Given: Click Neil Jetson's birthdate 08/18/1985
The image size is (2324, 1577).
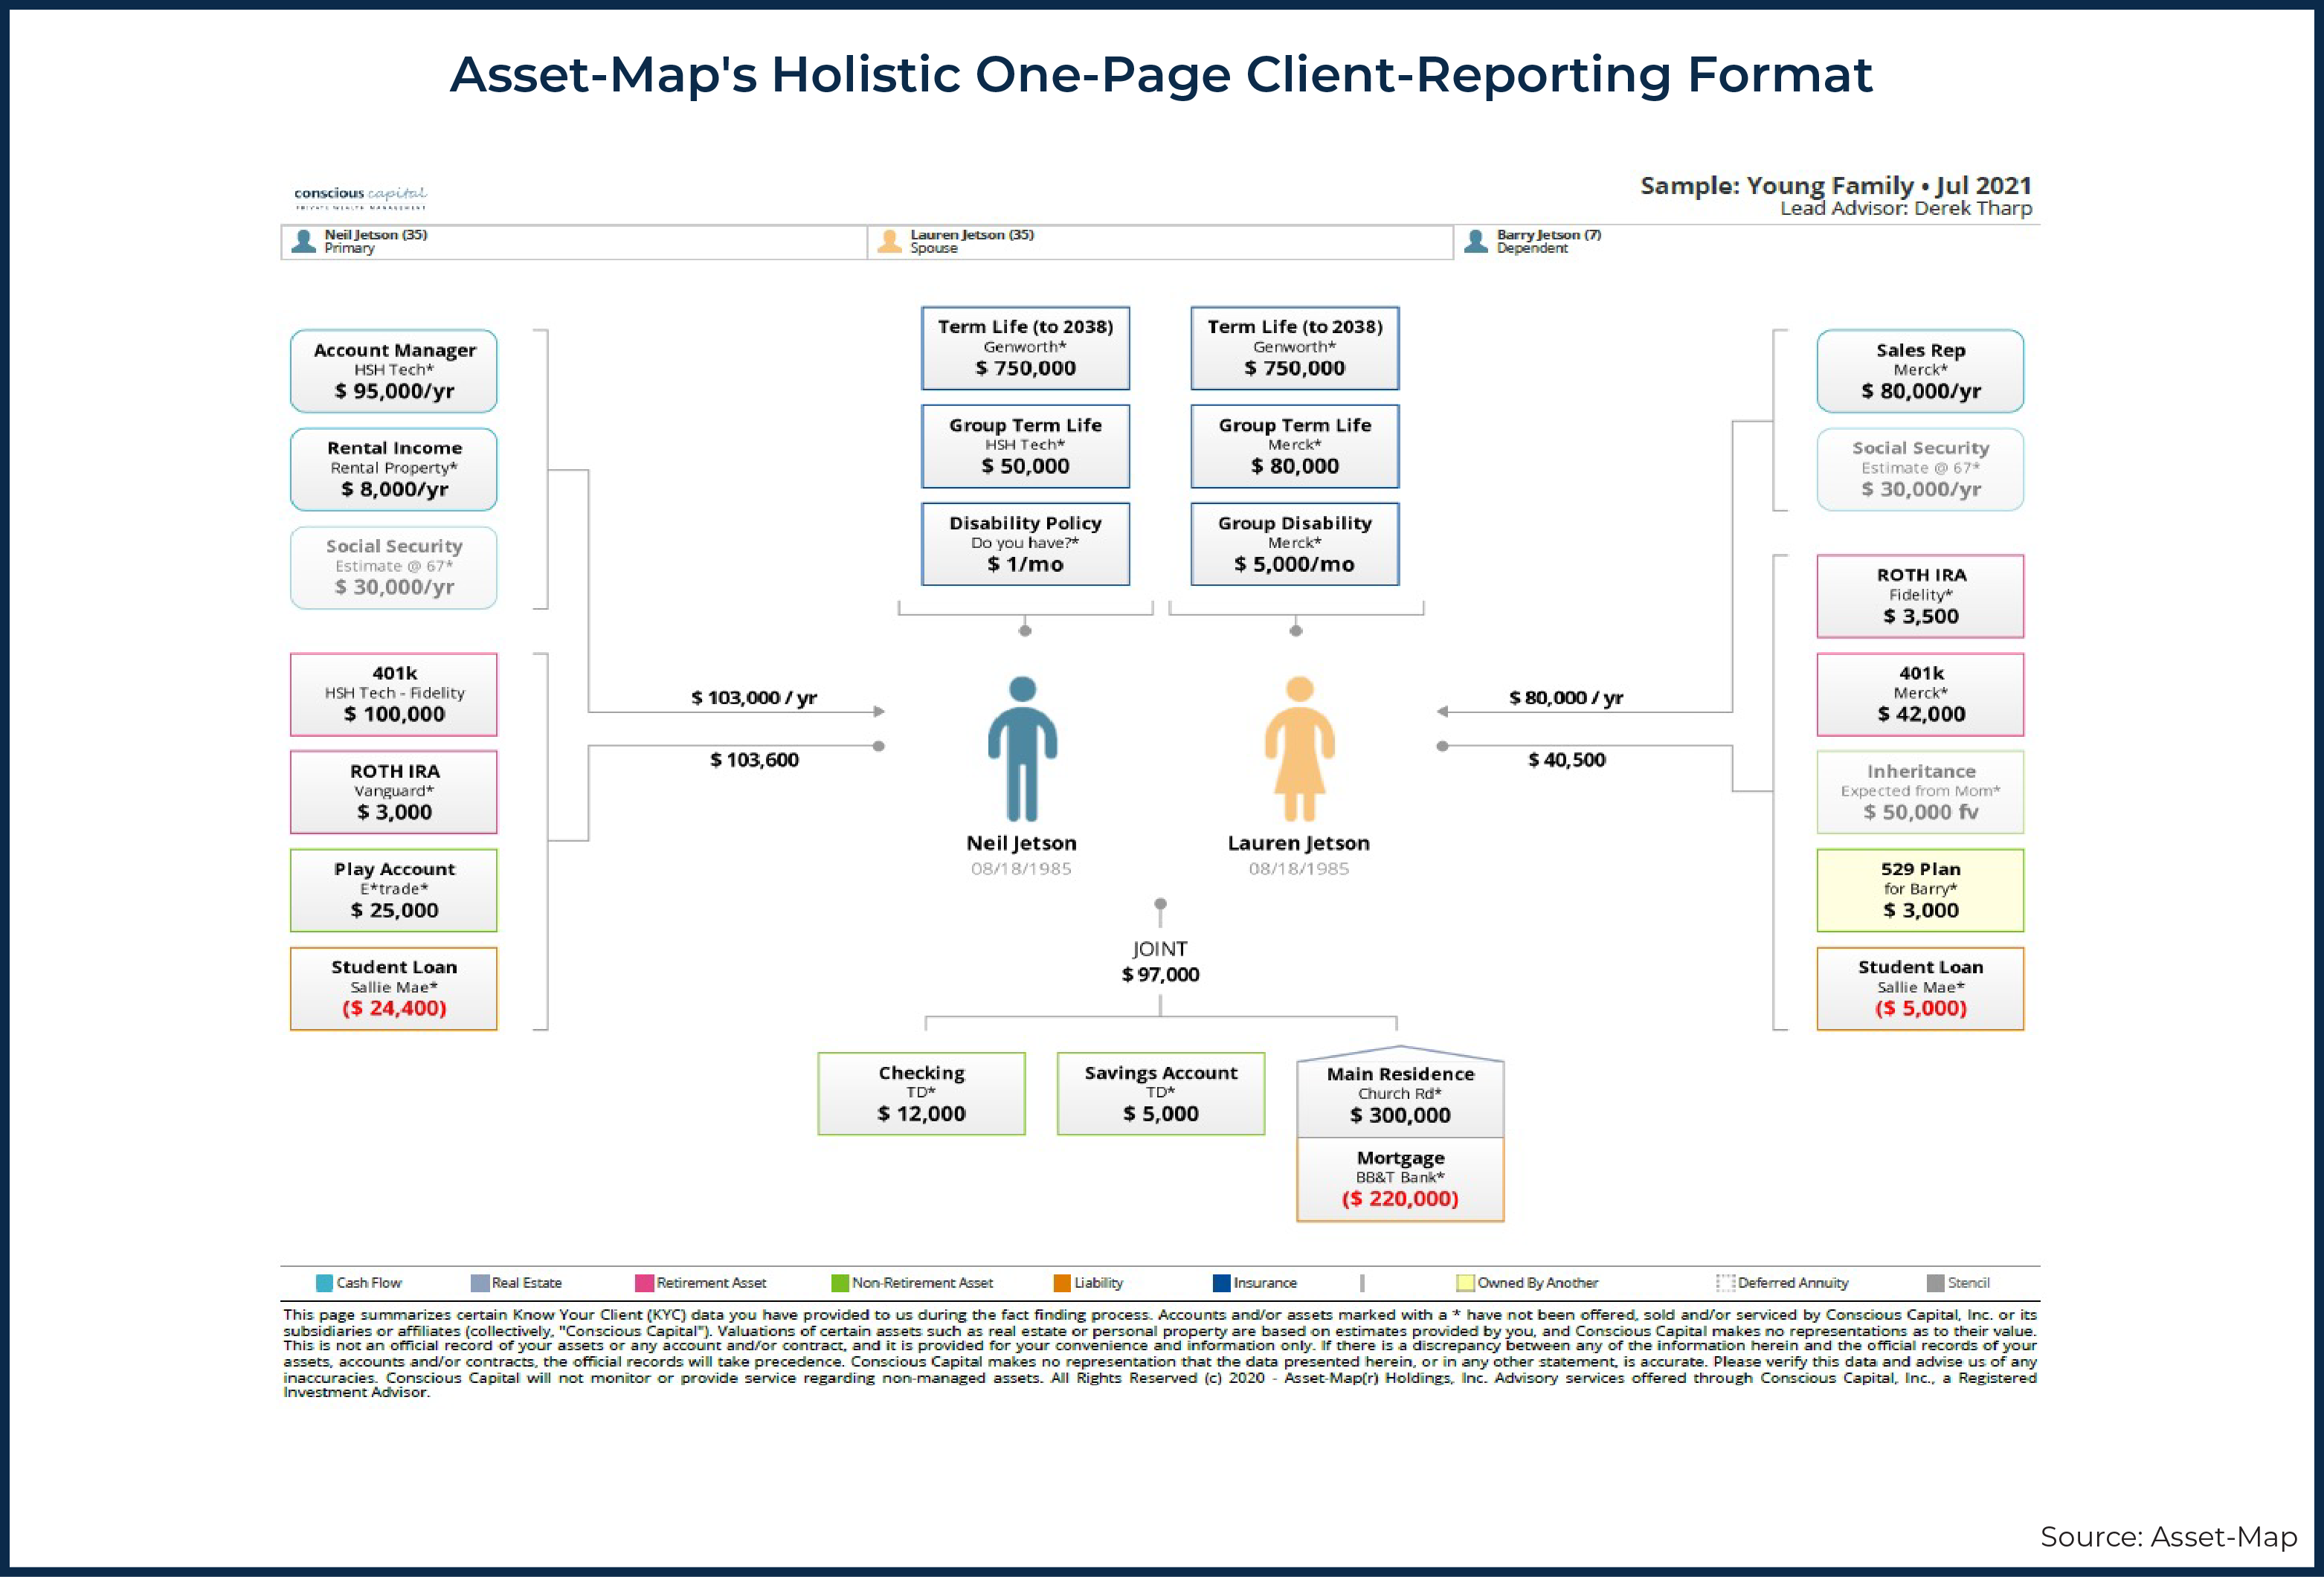Looking at the screenshot, I should (1021, 869).
